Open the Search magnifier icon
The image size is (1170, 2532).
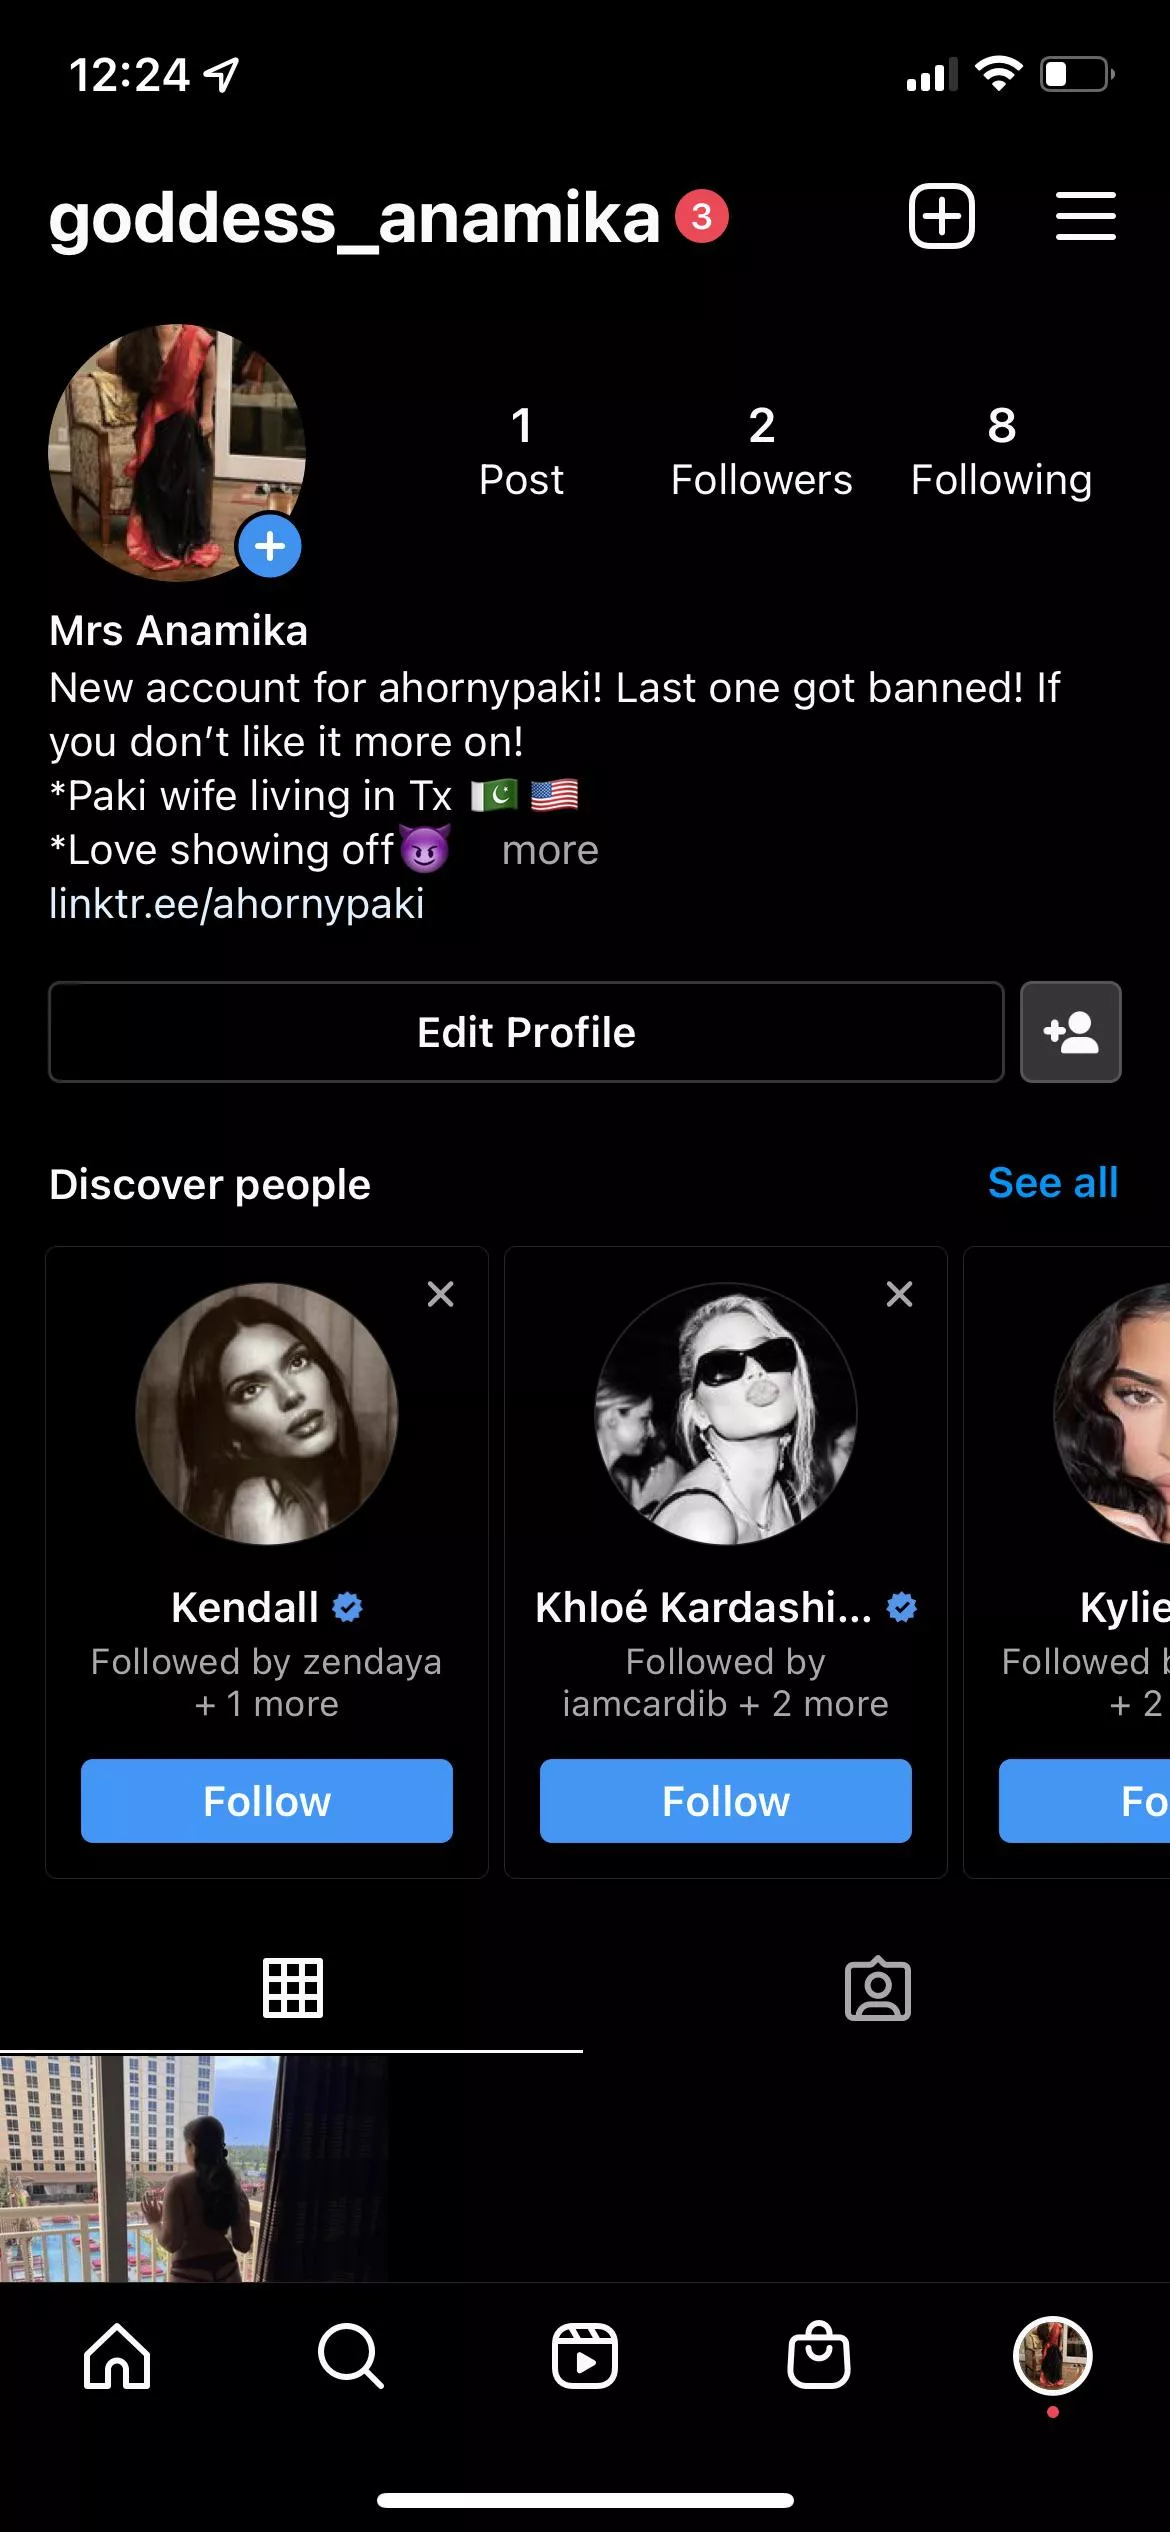tap(350, 2356)
